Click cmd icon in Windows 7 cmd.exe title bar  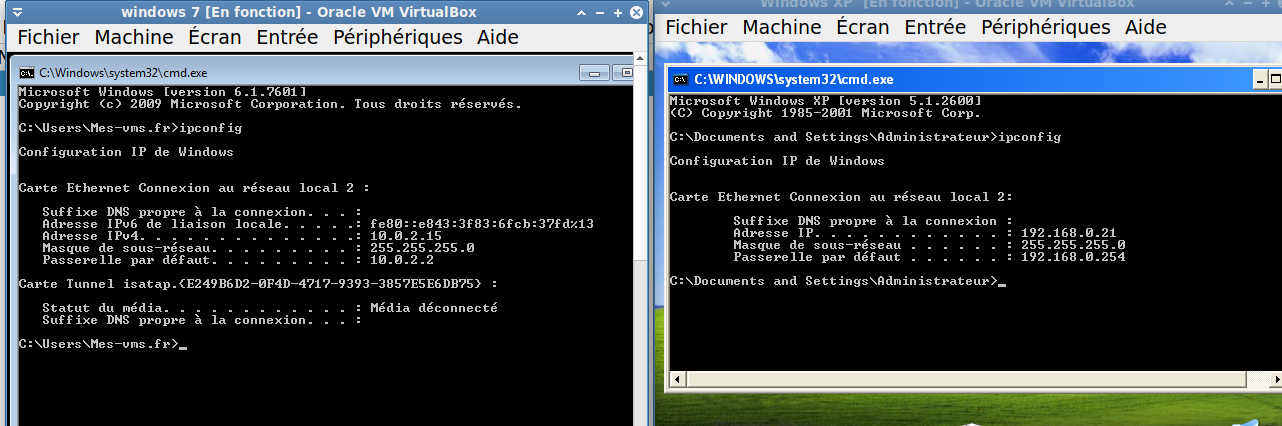click(28, 72)
